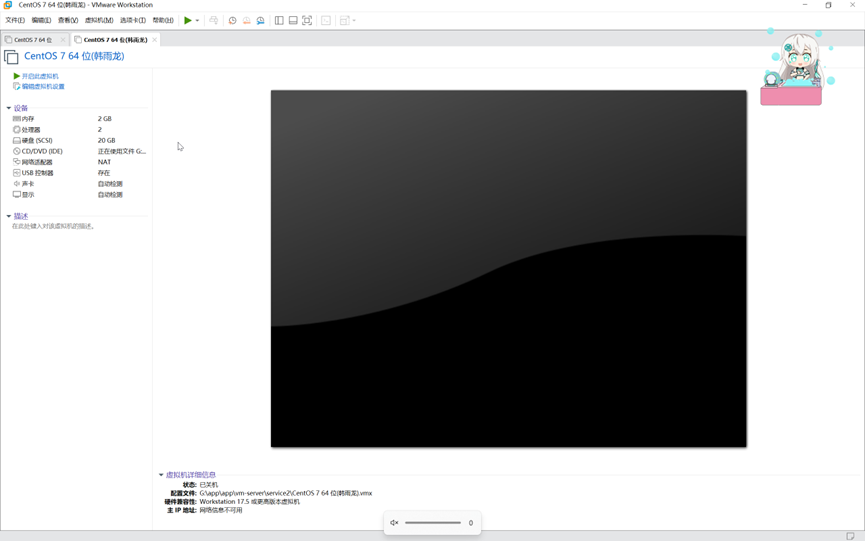
Task: Click the 2 GB memory value
Action: click(105, 119)
